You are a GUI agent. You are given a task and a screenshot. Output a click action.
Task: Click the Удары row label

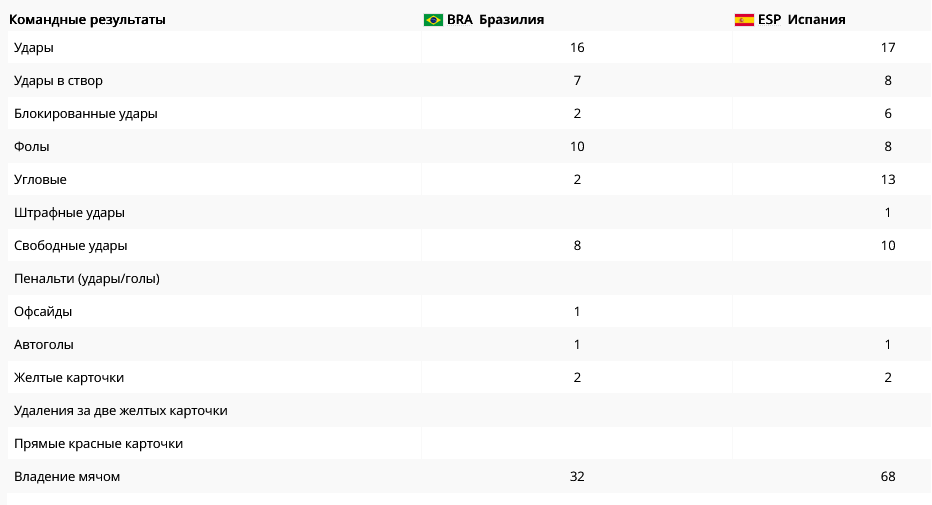pos(34,47)
